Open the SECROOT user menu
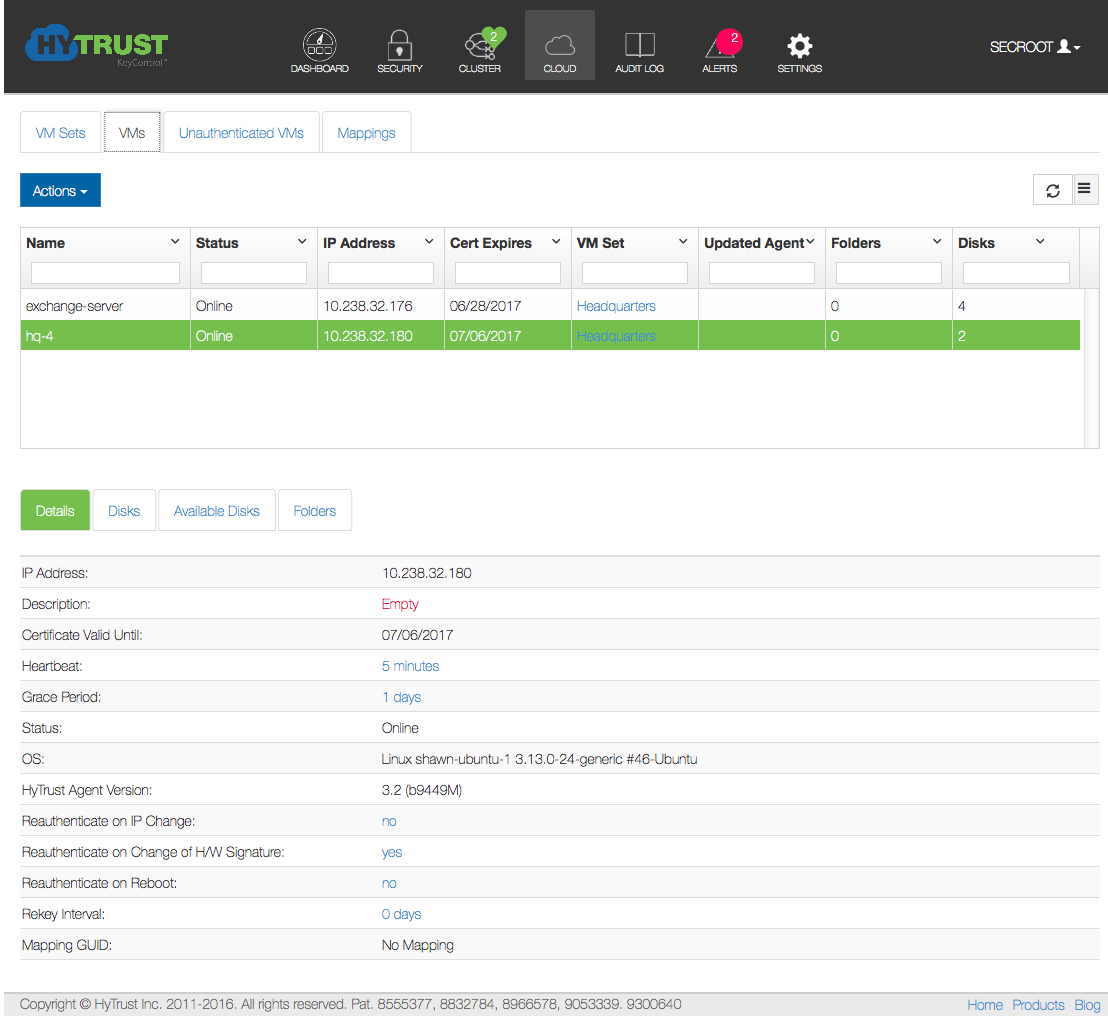 click(x=1034, y=47)
